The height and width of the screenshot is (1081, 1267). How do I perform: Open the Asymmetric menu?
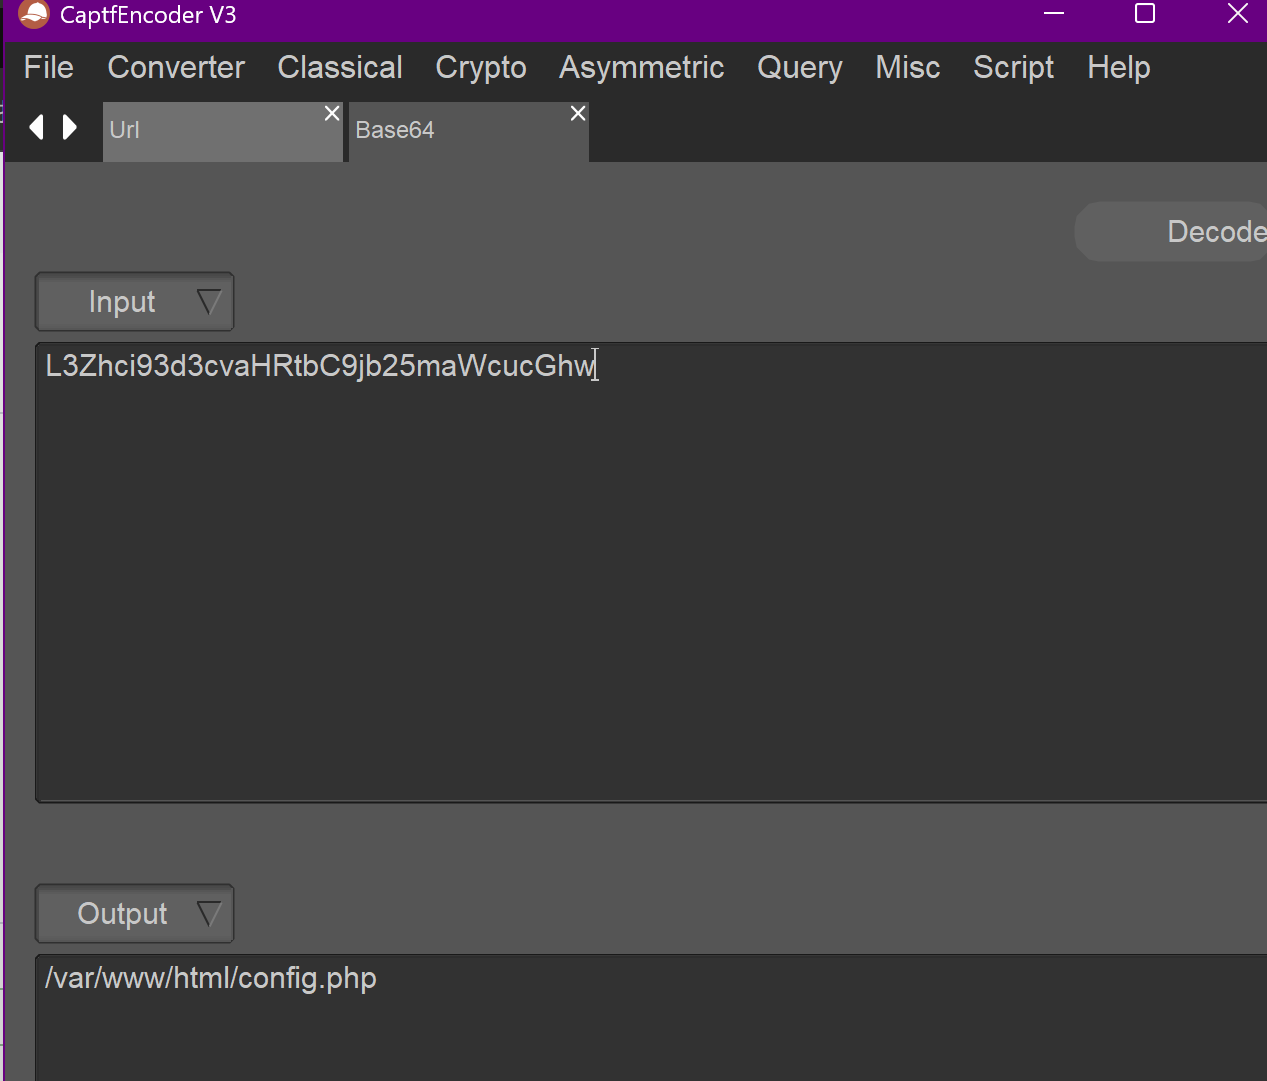(641, 68)
